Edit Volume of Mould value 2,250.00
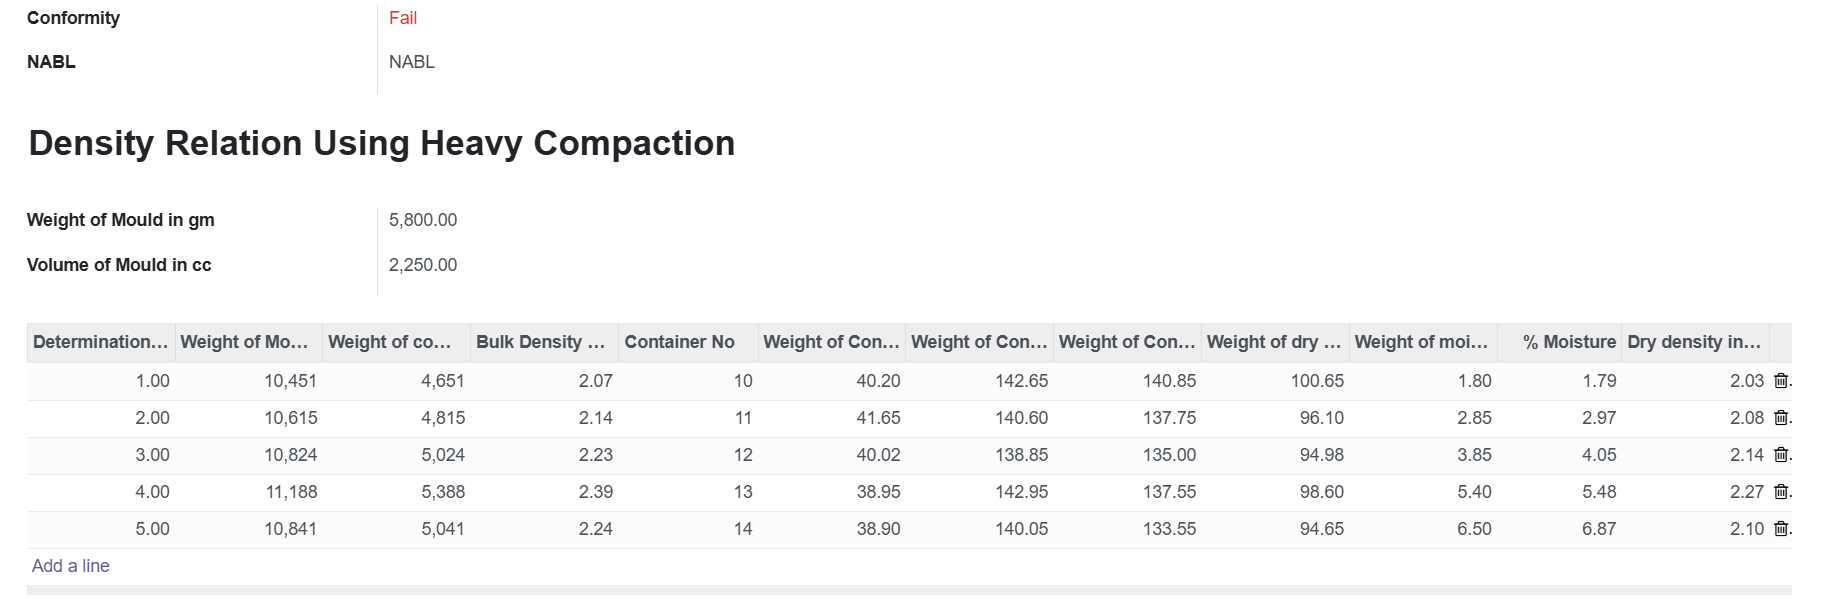Screen dimensions: 1825x600 coord(423,265)
